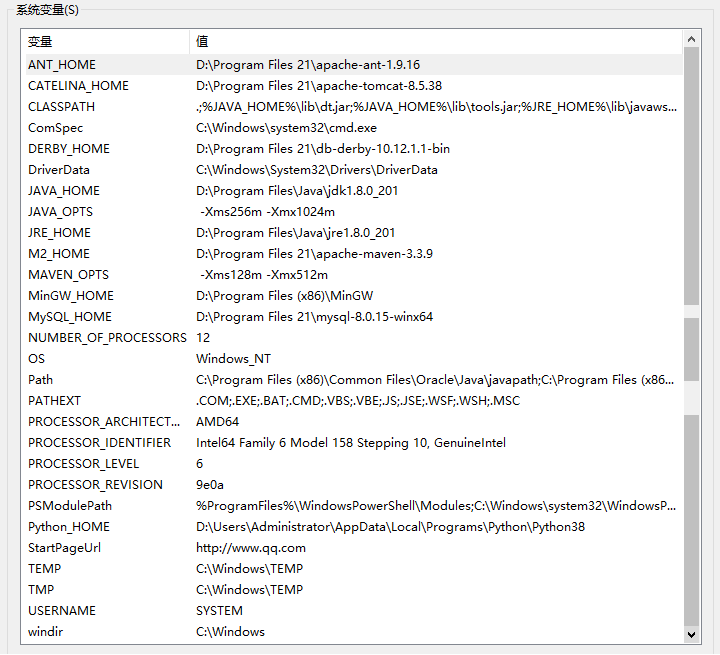Select the TEMP variable row
This screenshot has width=720, height=655.
(354, 569)
